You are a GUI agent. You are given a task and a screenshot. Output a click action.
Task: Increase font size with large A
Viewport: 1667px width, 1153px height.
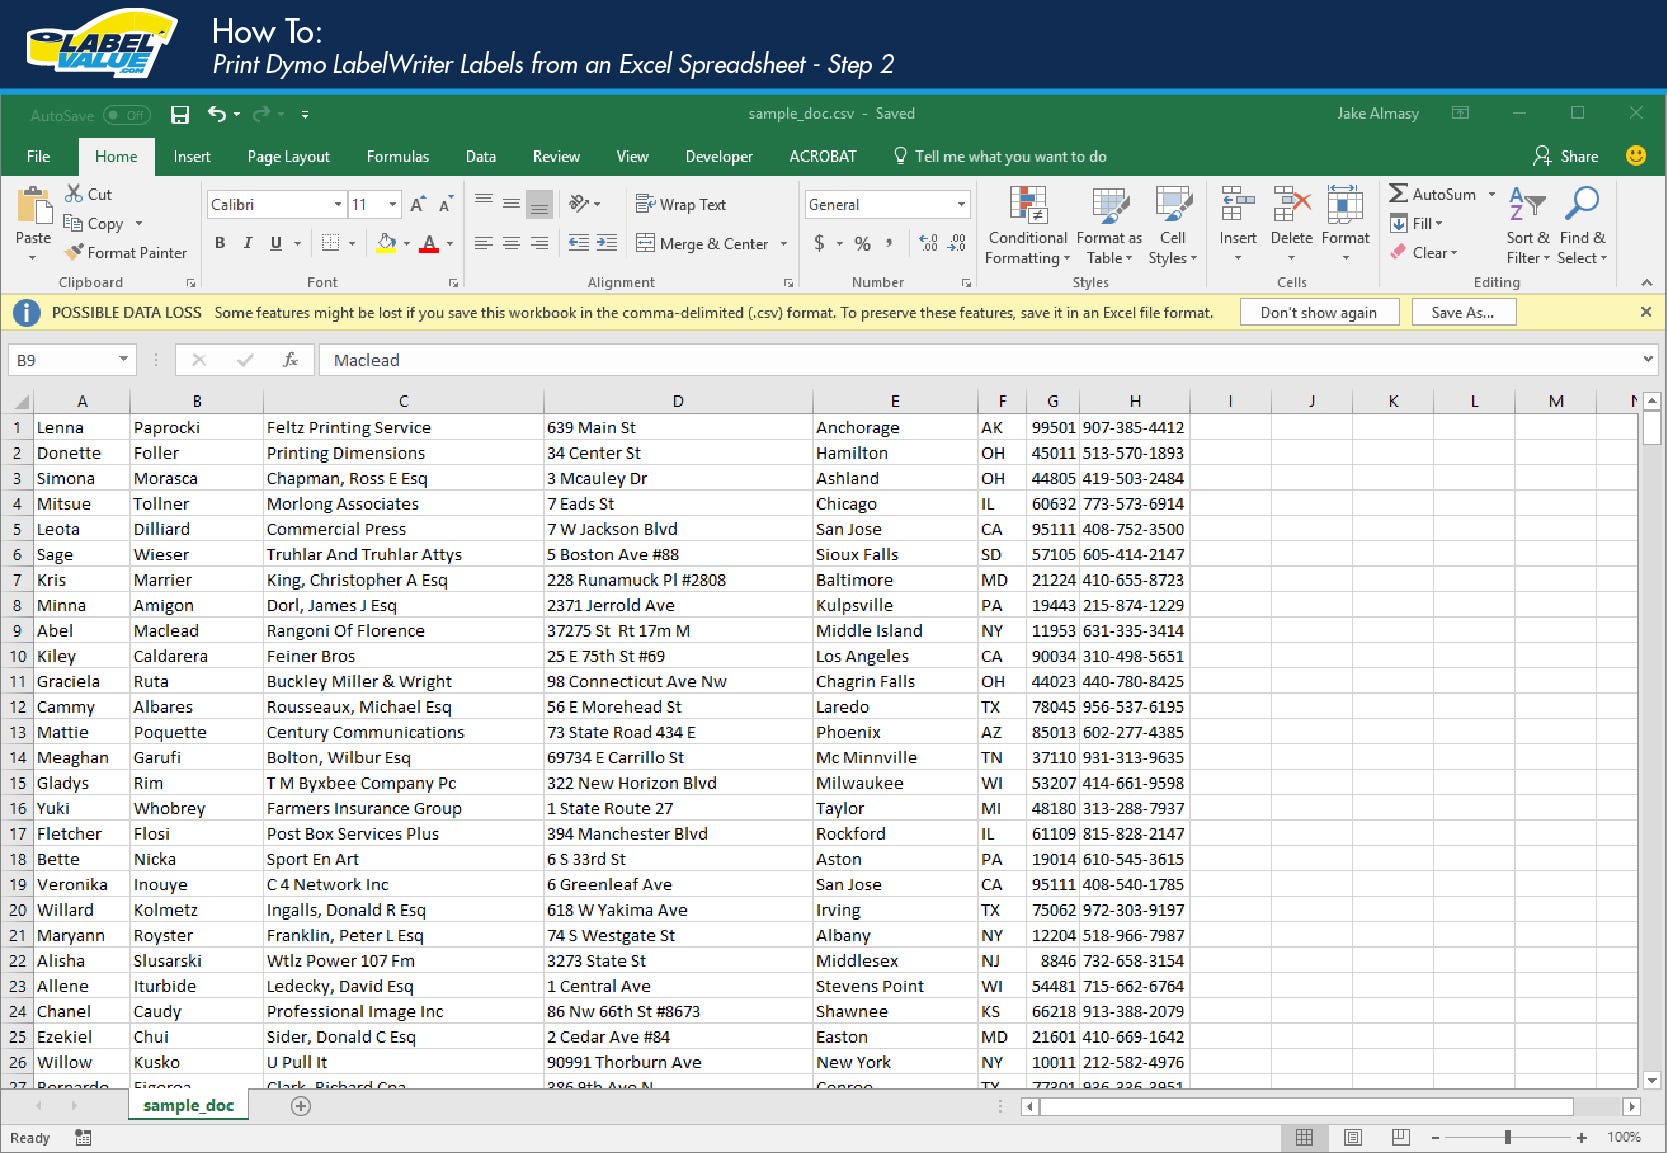pyautogui.click(x=418, y=204)
